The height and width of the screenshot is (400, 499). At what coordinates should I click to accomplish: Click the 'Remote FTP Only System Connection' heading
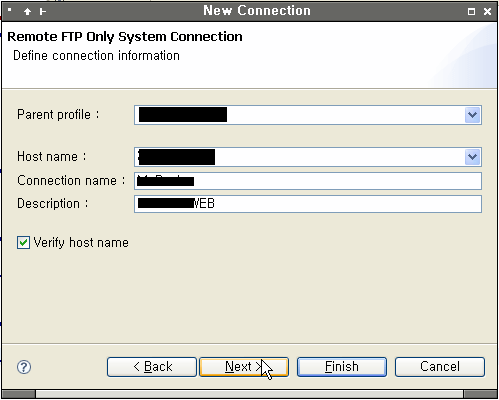tap(125, 37)
